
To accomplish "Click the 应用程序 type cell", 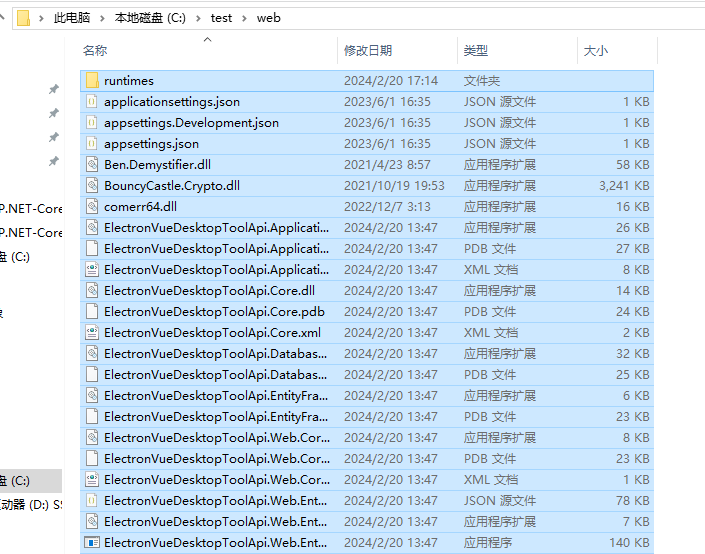I will [x=488, y=542].
